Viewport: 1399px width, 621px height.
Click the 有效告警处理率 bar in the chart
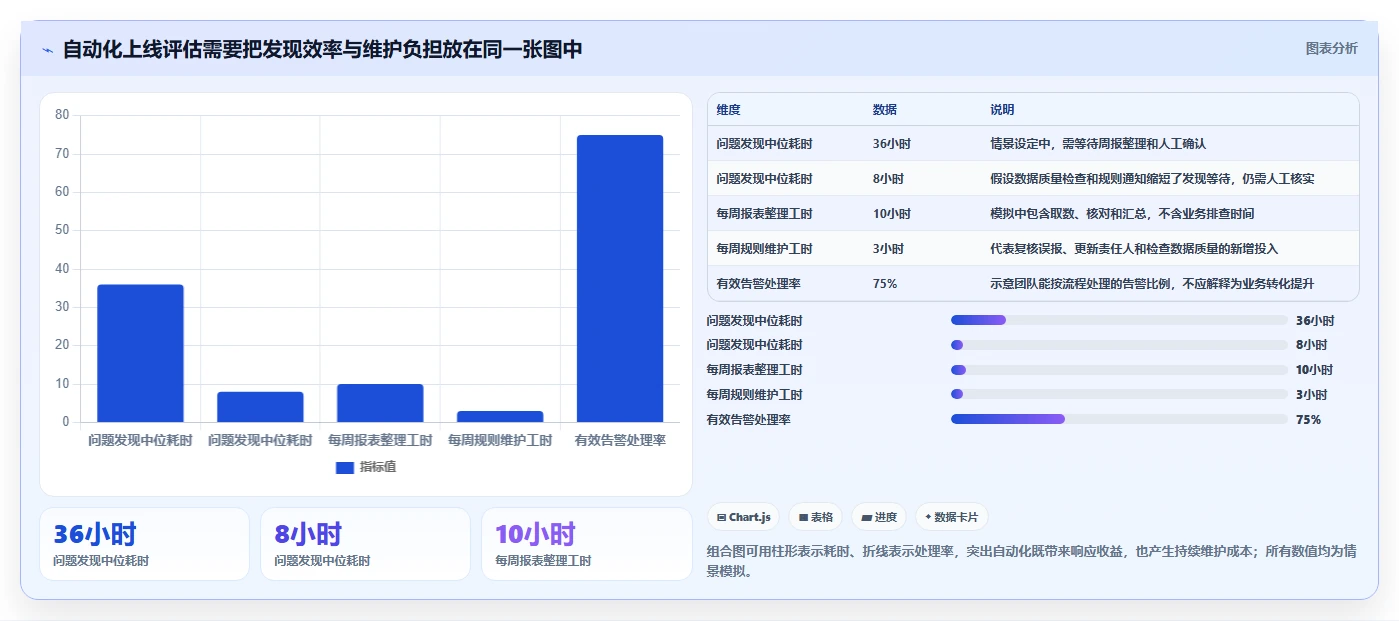pyautogui.click(x=620, y=278)
